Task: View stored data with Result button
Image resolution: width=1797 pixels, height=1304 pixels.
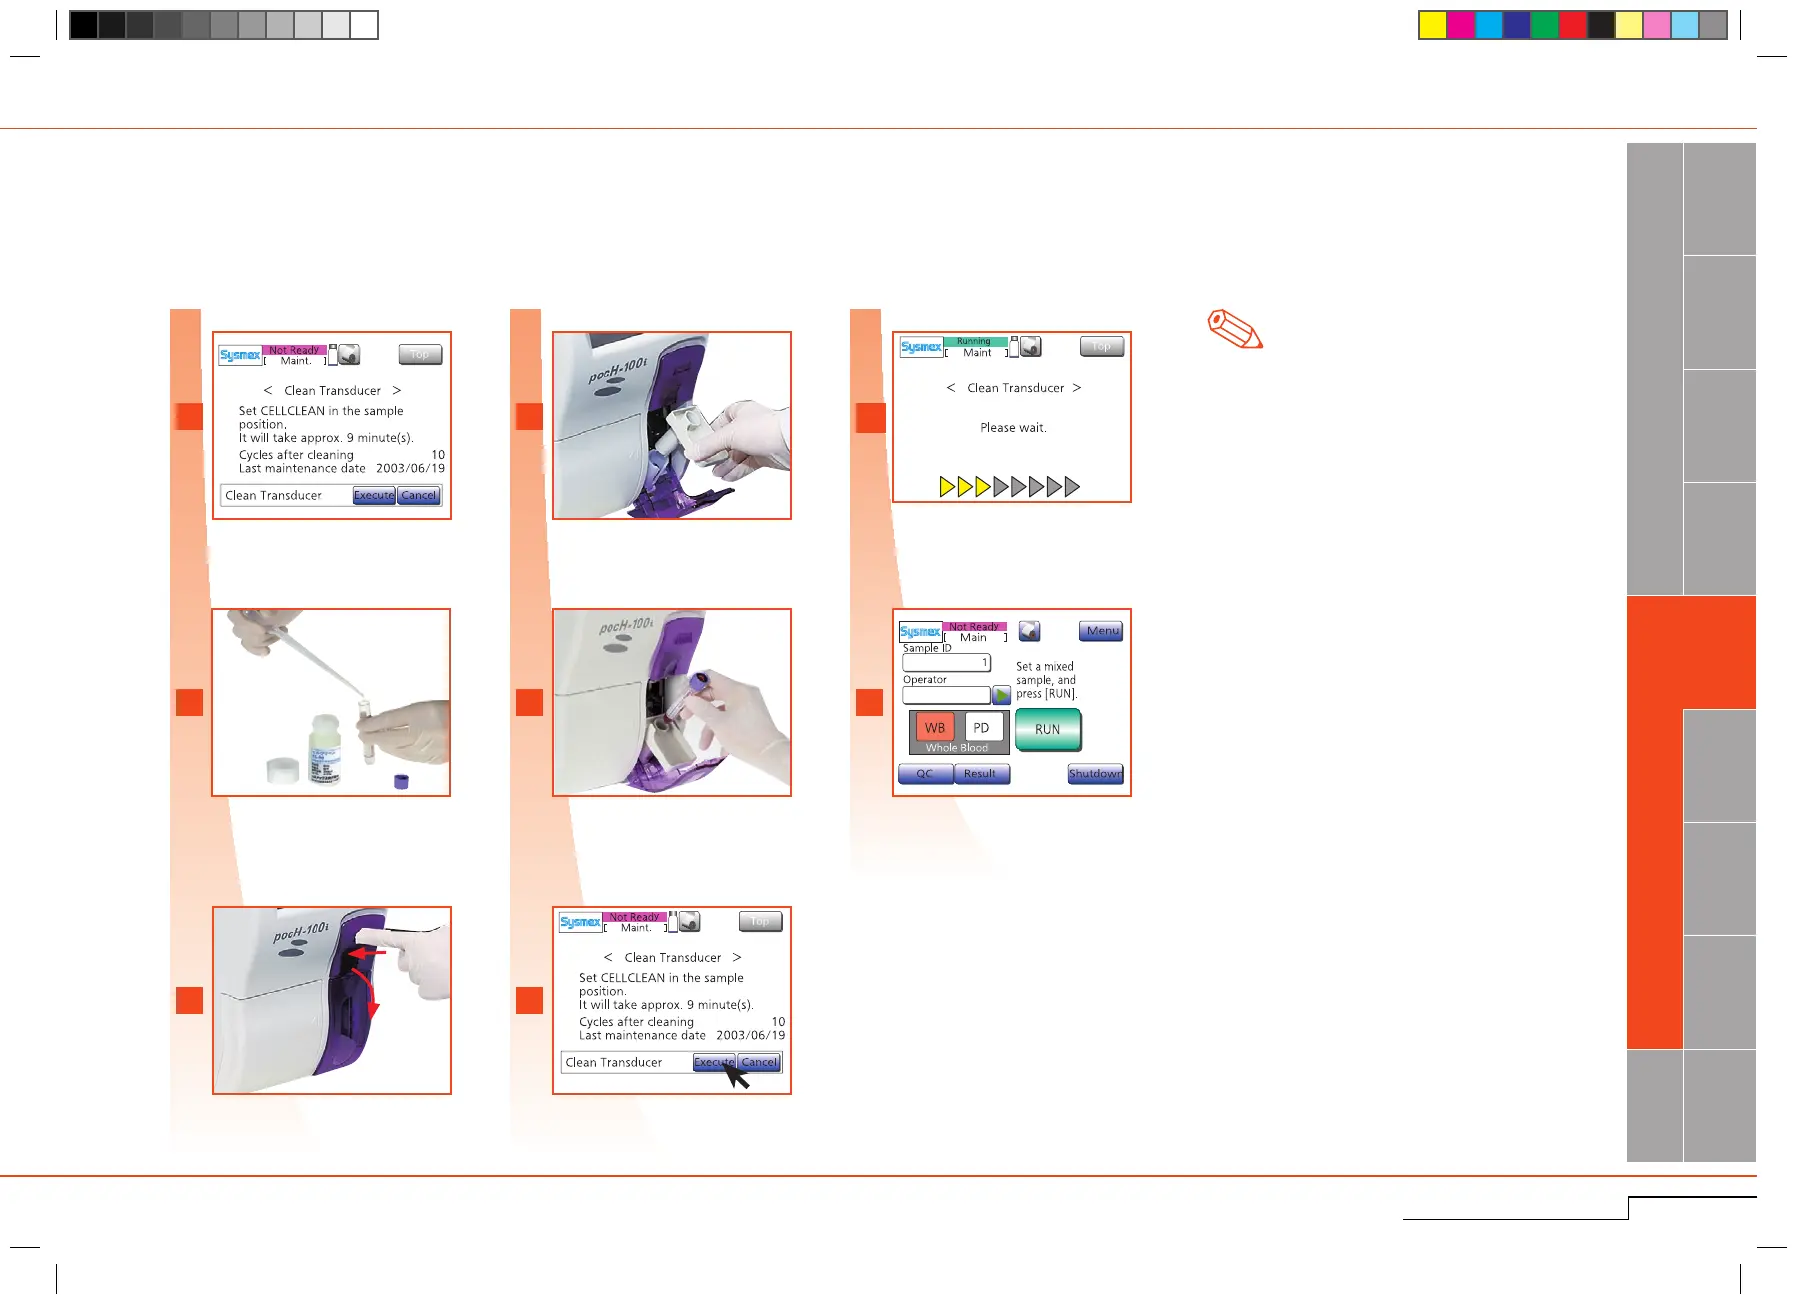Action: pyautogui.click(x=981, y=773)
